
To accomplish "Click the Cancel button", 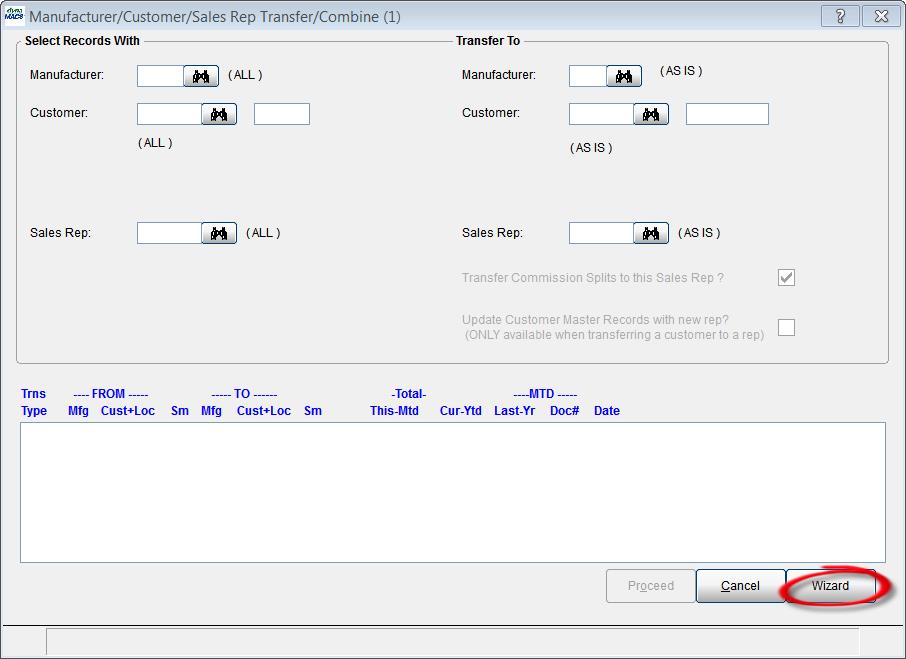I will coord(740,586).
